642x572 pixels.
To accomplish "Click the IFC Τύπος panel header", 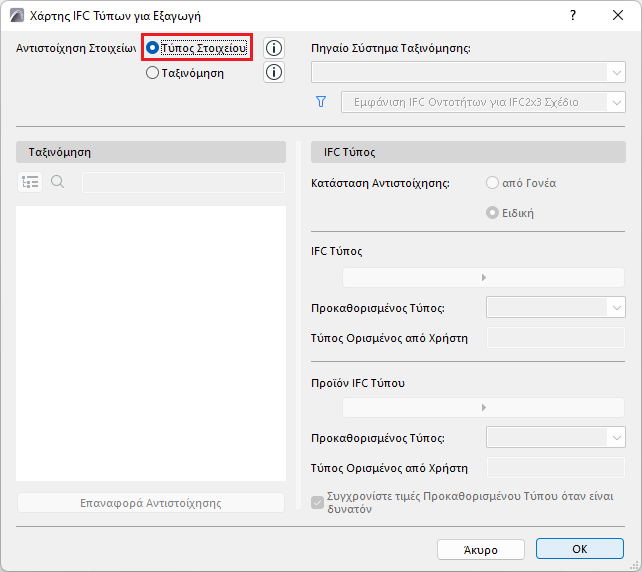I will pos(468,152).
